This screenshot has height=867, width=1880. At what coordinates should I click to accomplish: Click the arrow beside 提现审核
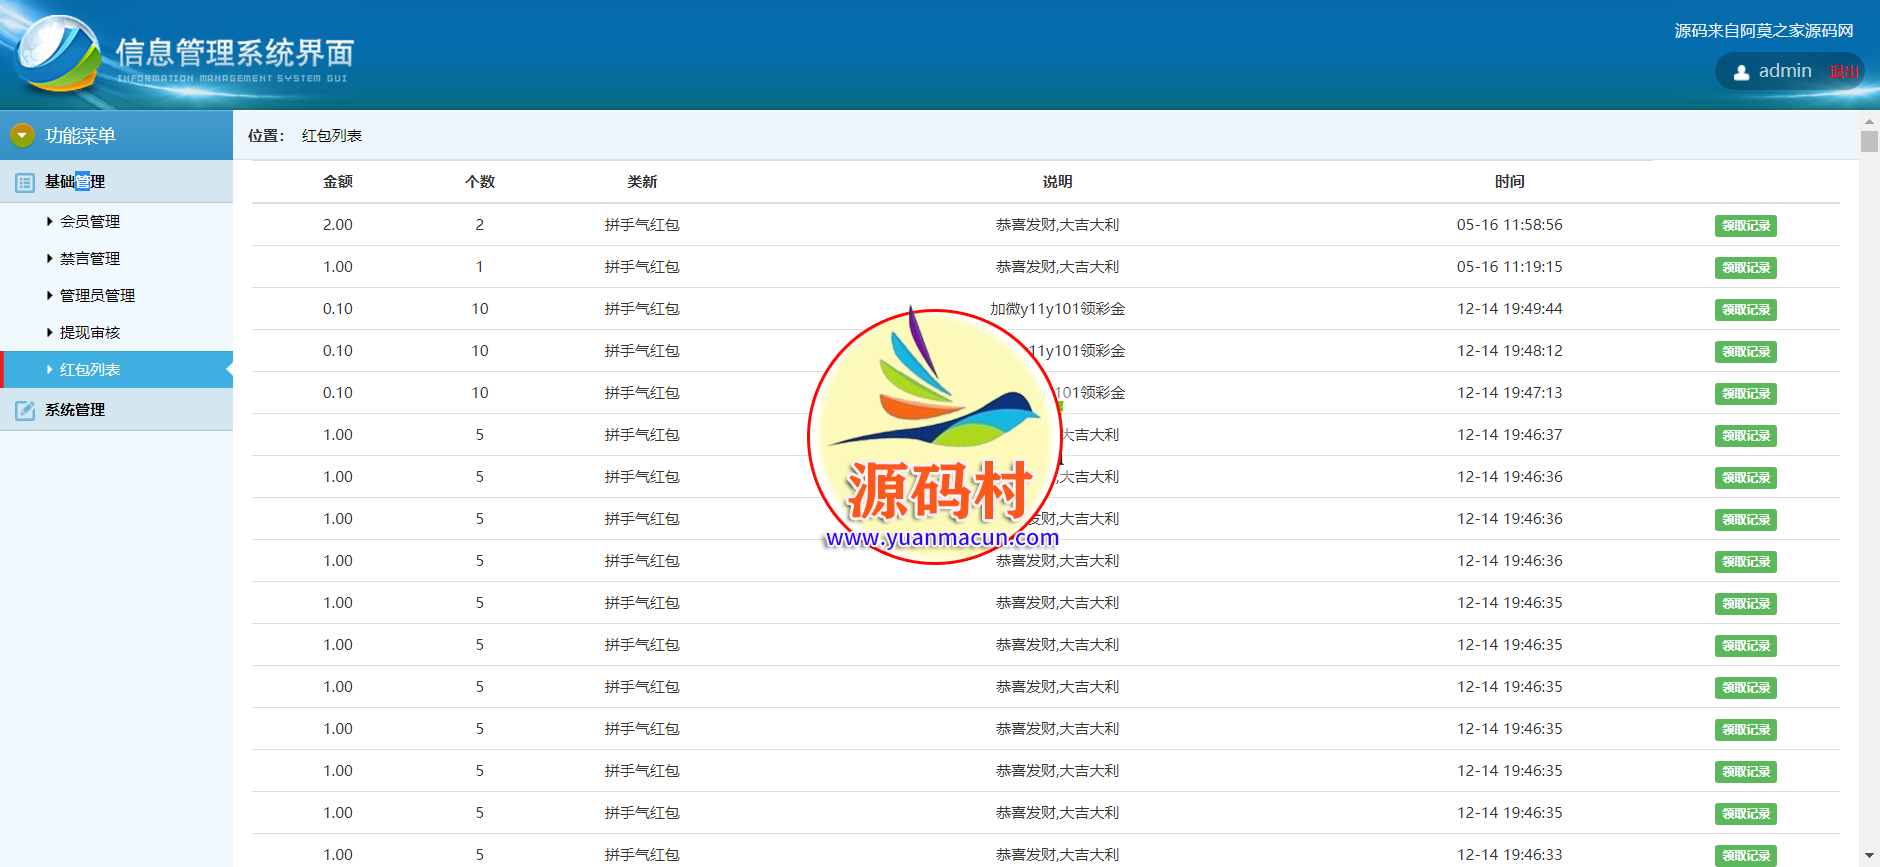pyautogui.click(x=50, y=333)
